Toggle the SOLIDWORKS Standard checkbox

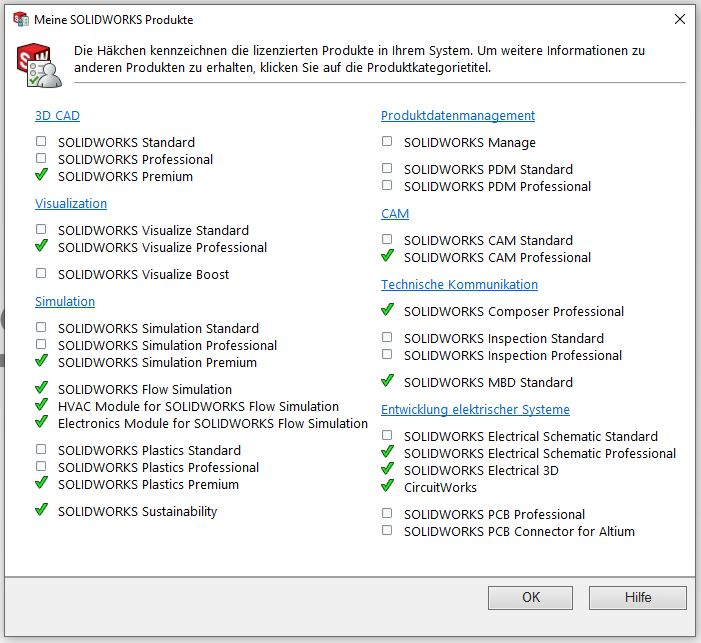(41, 142)
